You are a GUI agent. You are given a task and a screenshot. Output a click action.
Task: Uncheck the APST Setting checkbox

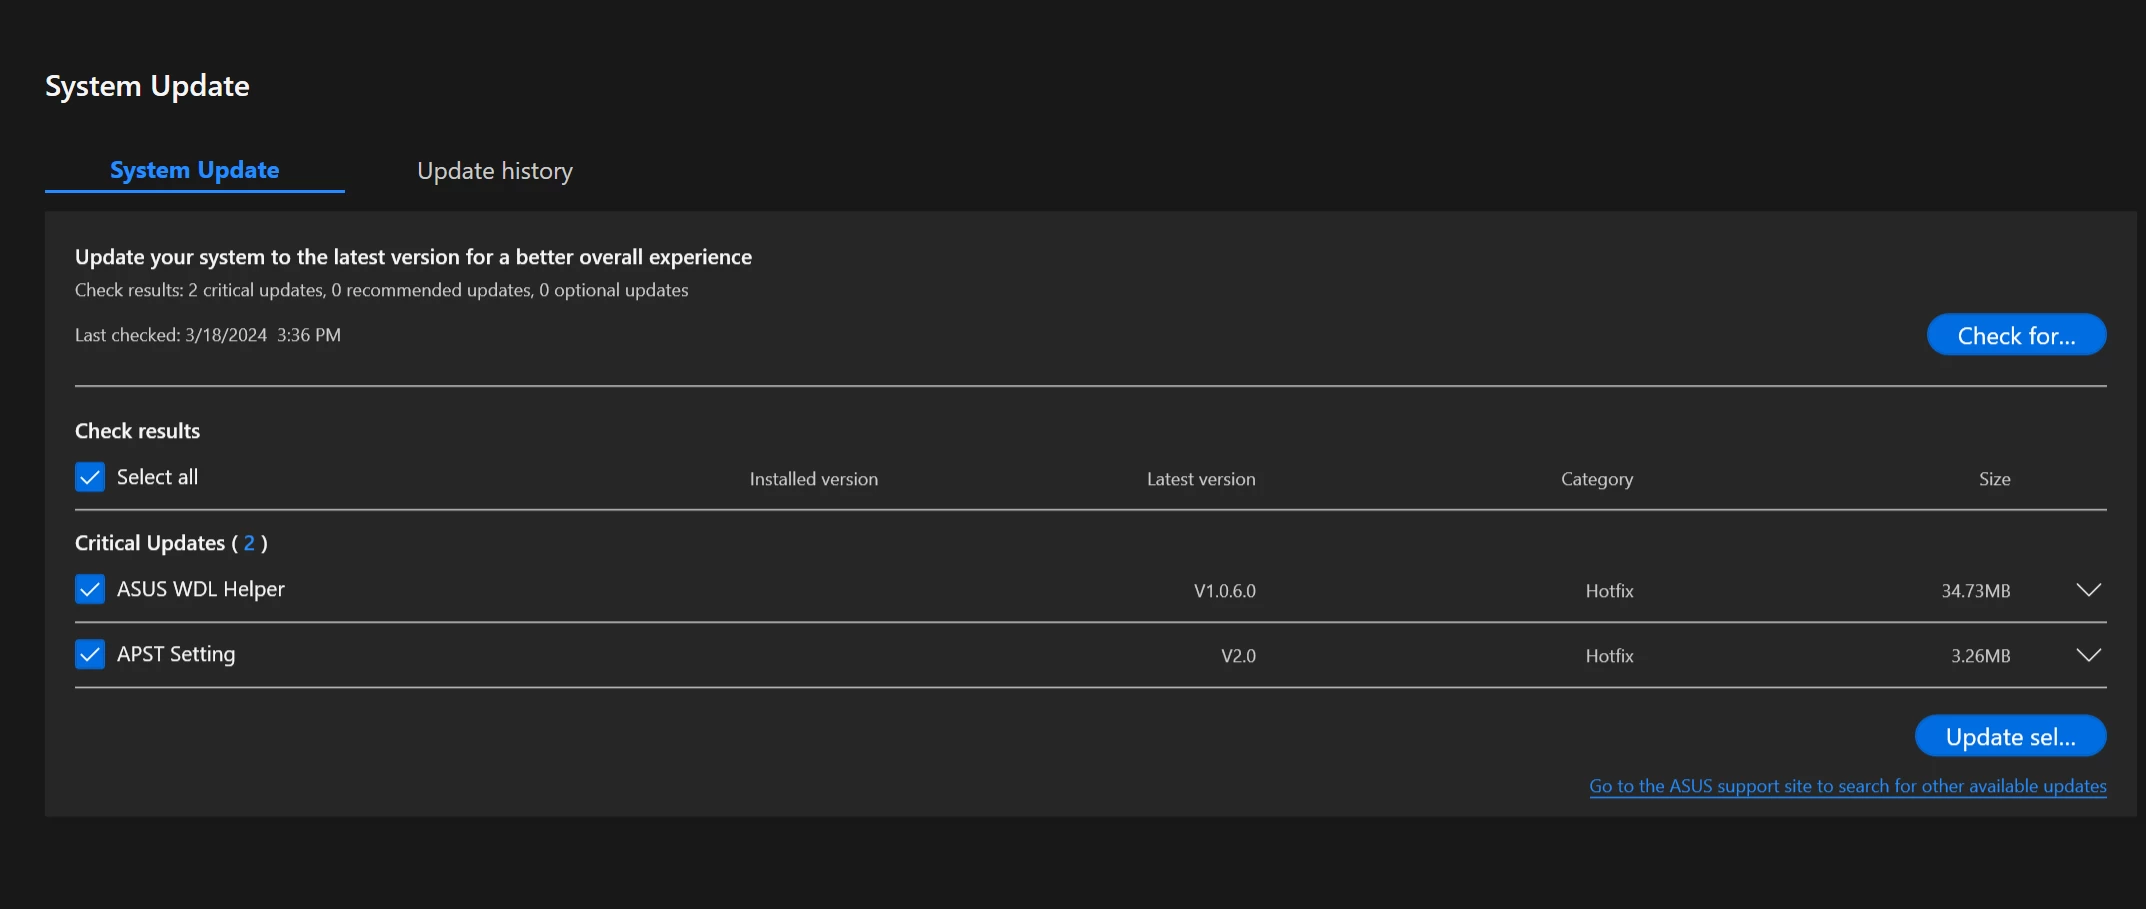90,654
